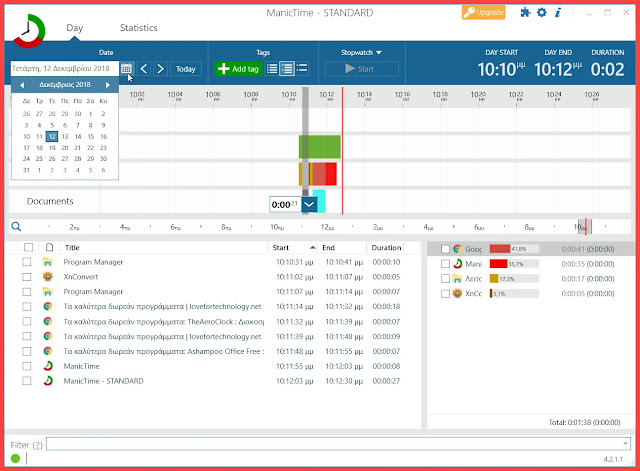
Task: Select first tag list view icon
Action: click(272, 69)
